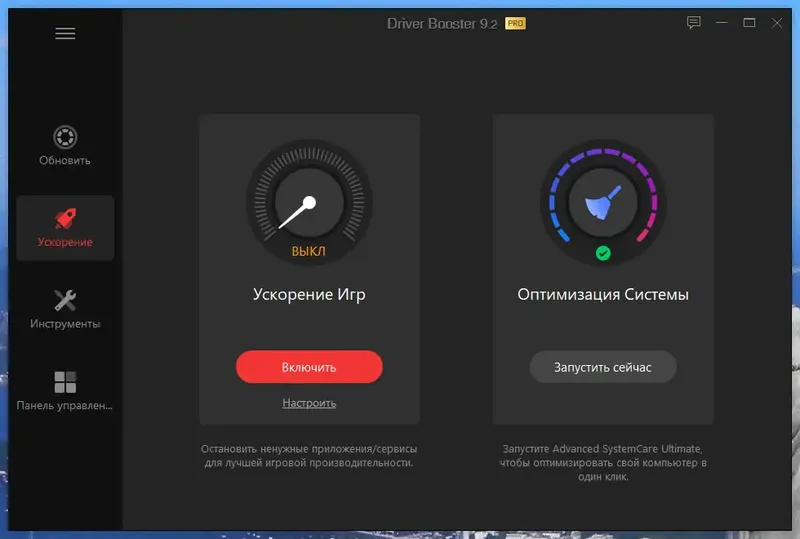Image resolution: width=800 pixels, height=539 pixels.
Task: Click the ВЫКЛ status text
Action: point(309,251)
